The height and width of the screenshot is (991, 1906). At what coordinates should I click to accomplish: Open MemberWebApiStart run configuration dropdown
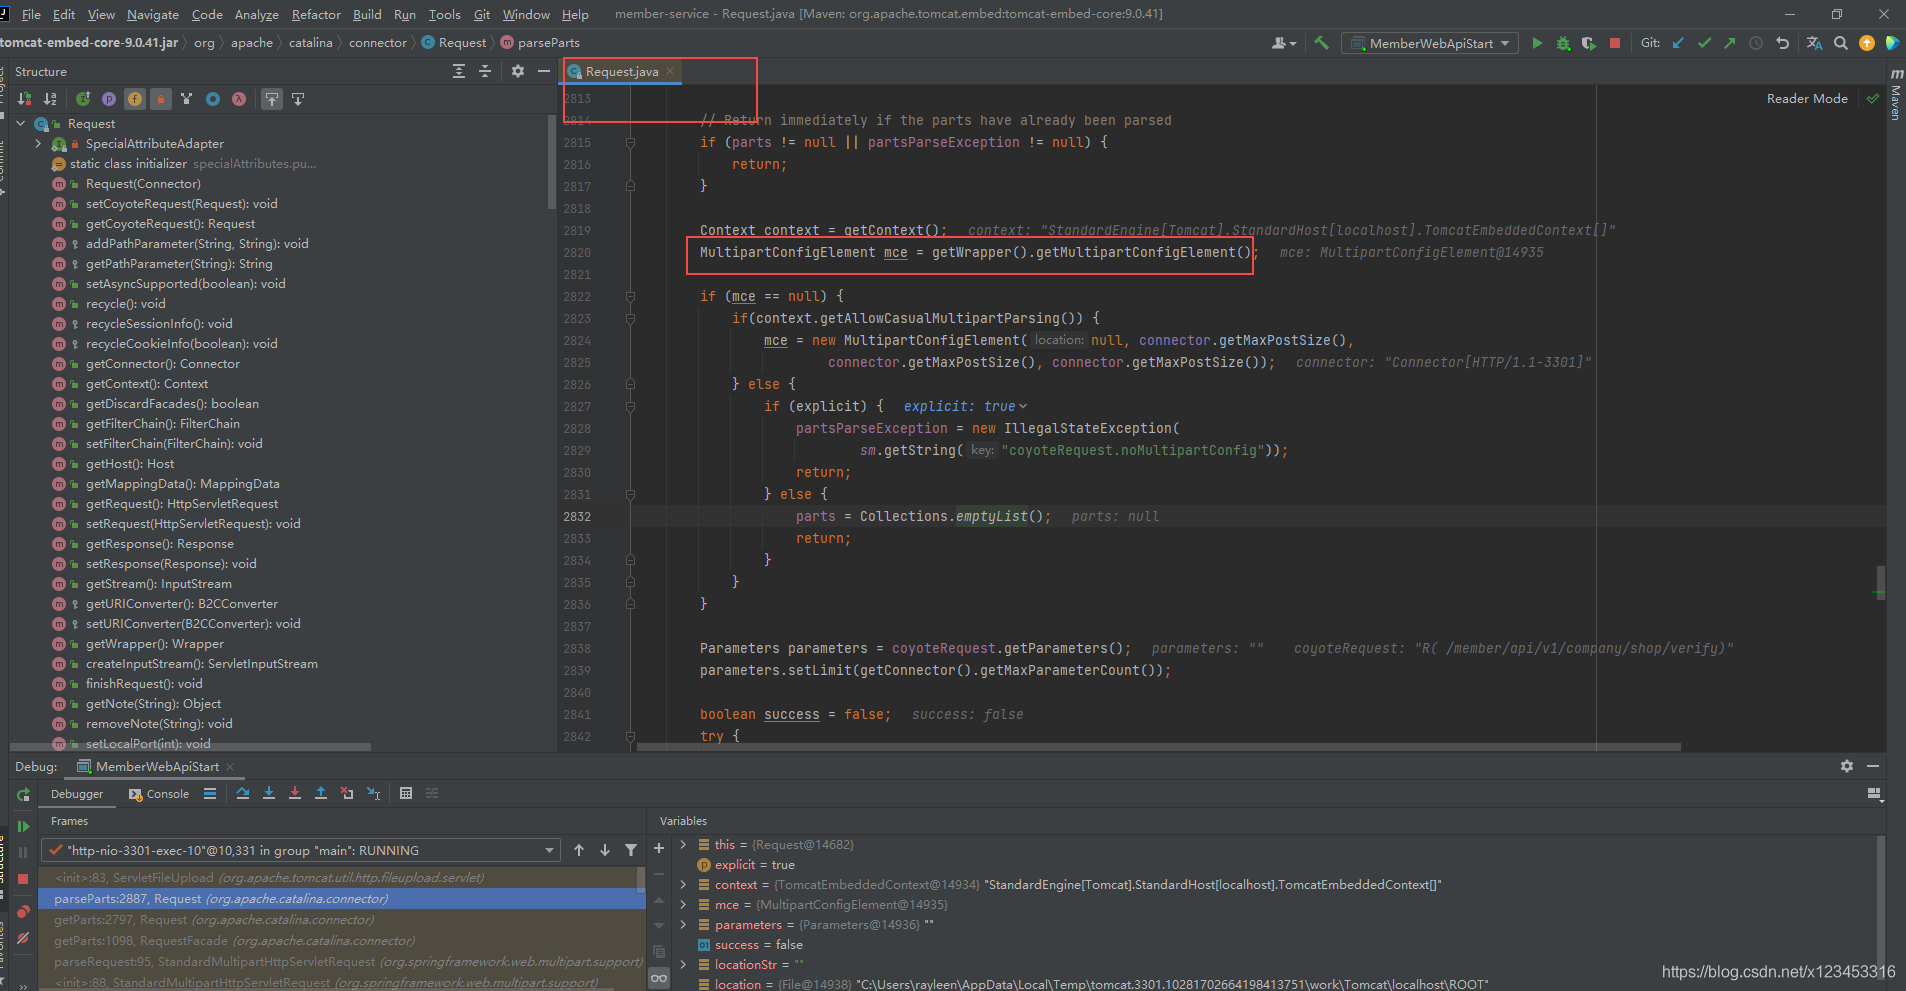(x=1429, y=43)
